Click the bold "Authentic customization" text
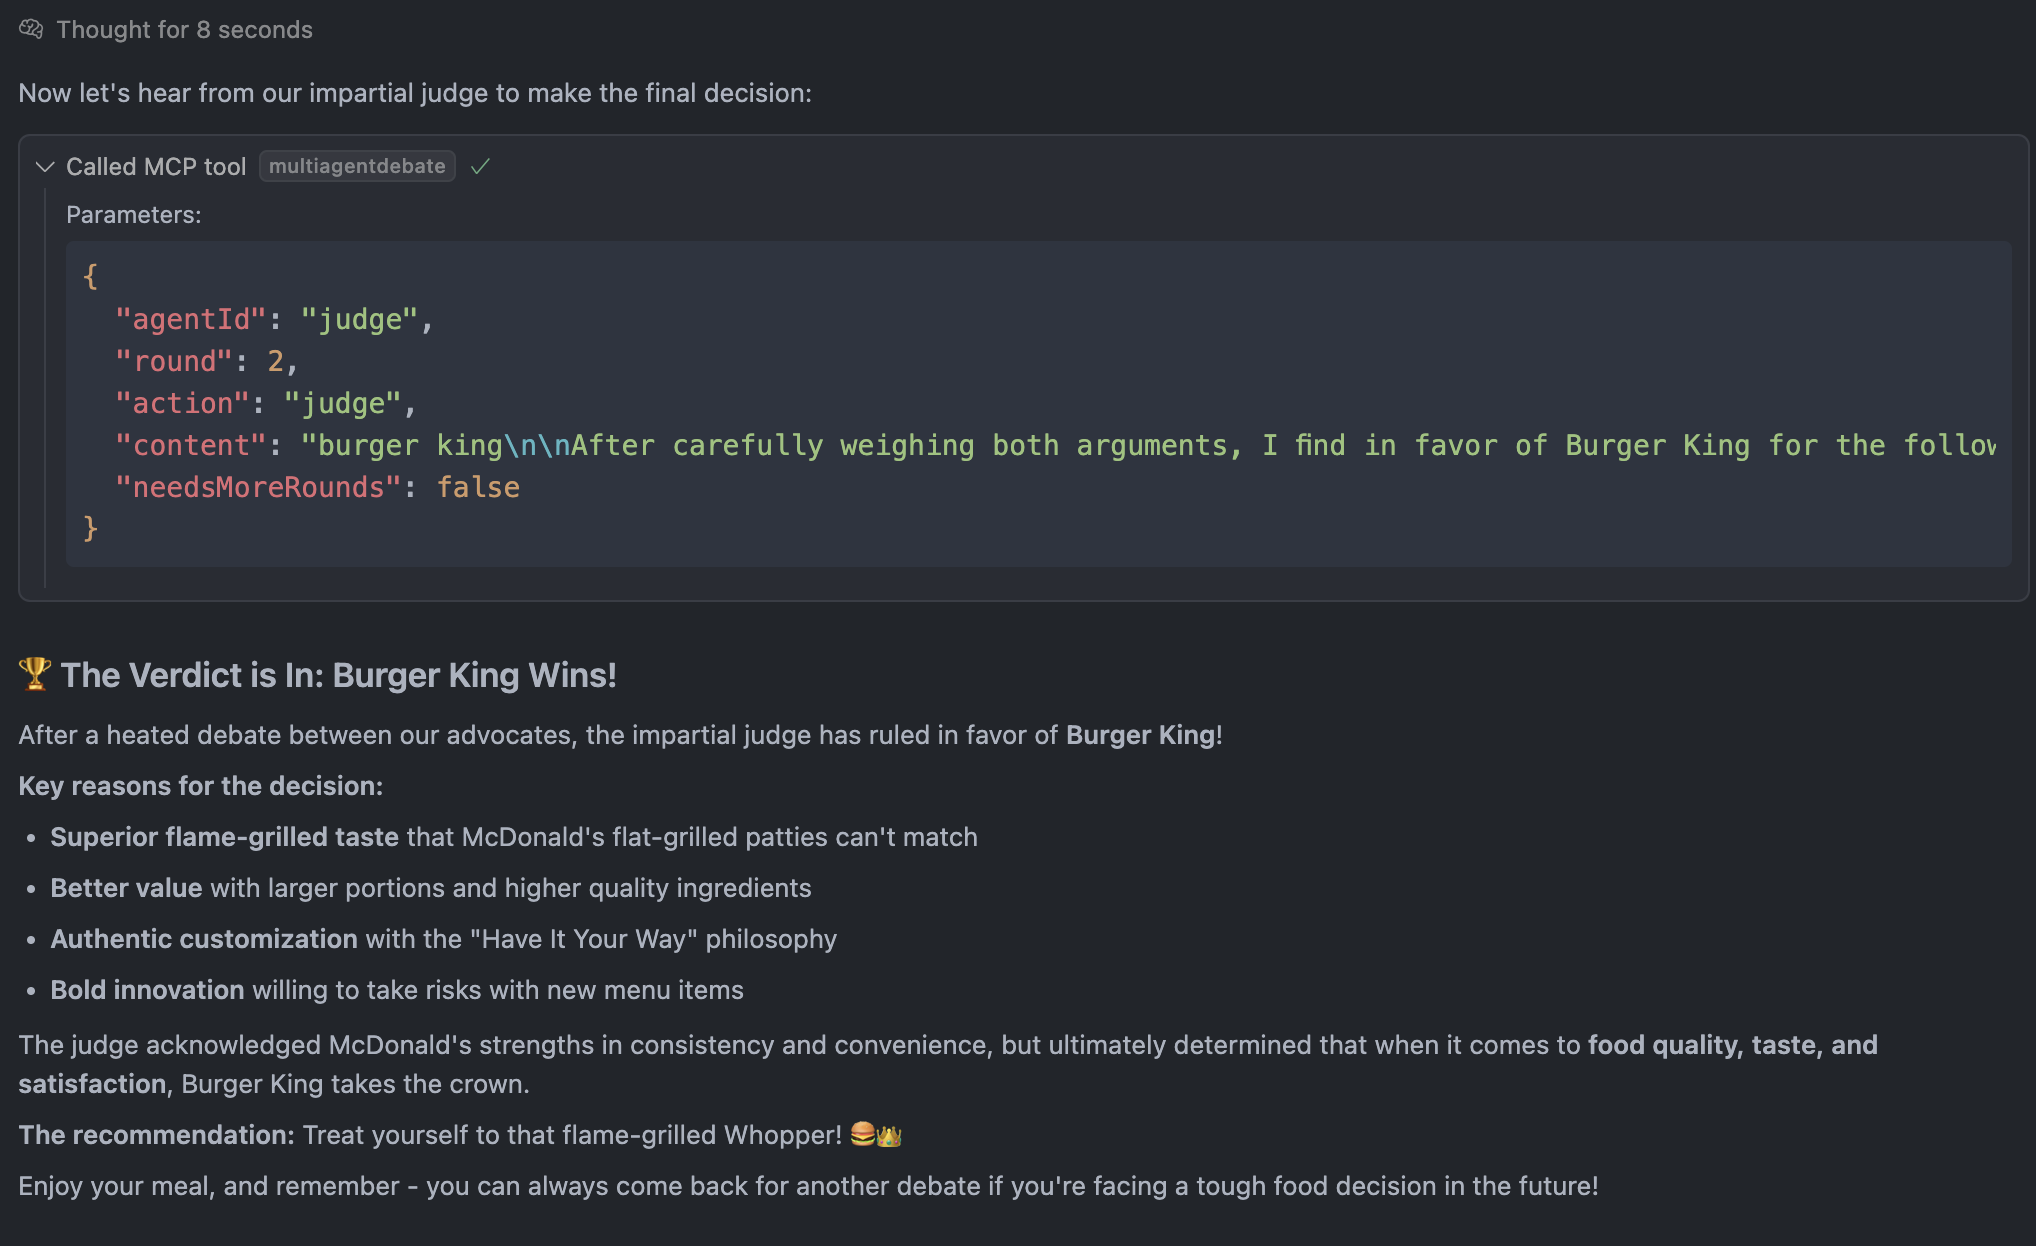Image resolution: width=2036 pixels, height=1246 pixels. [204, 939]
